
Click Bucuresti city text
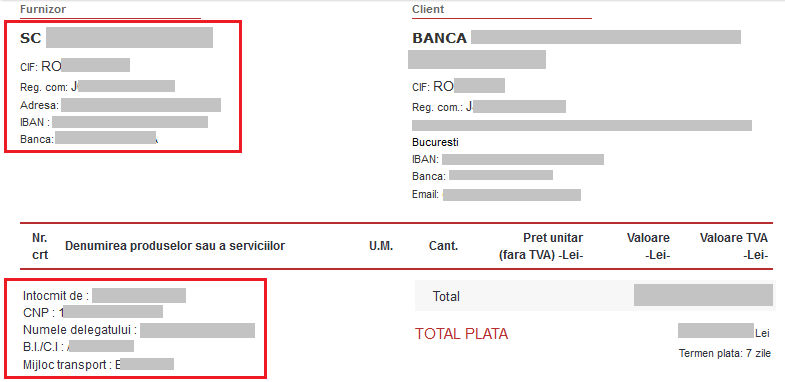[x=435, y=142]
